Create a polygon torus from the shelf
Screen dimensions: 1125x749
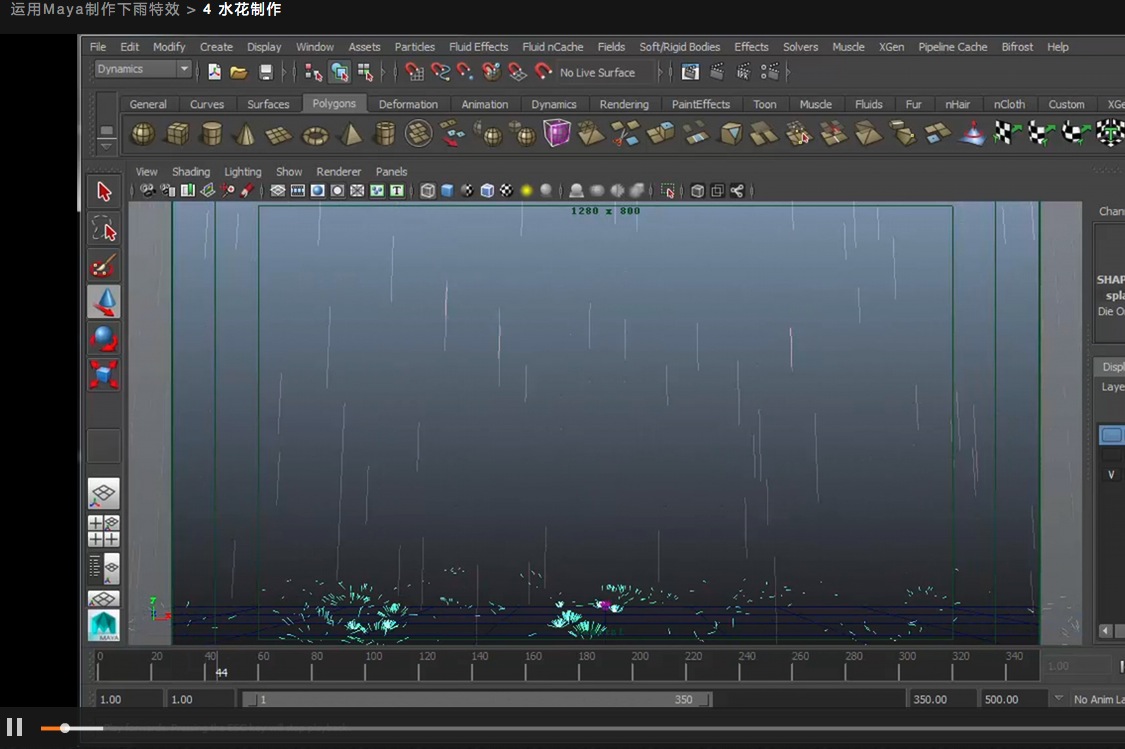(315, 134)
